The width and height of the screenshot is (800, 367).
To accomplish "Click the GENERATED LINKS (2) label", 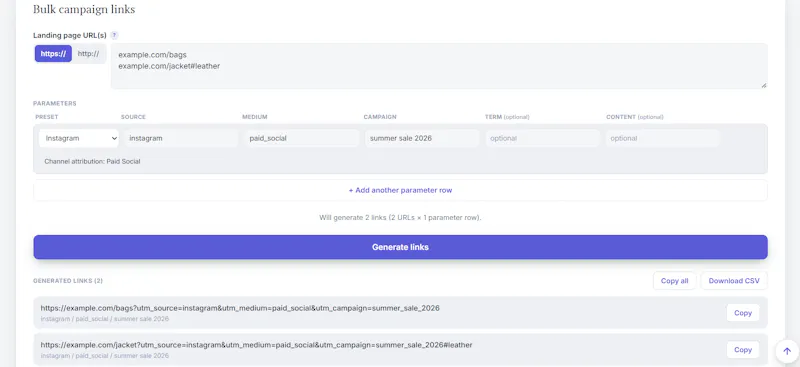I will [x=68, y=281].
